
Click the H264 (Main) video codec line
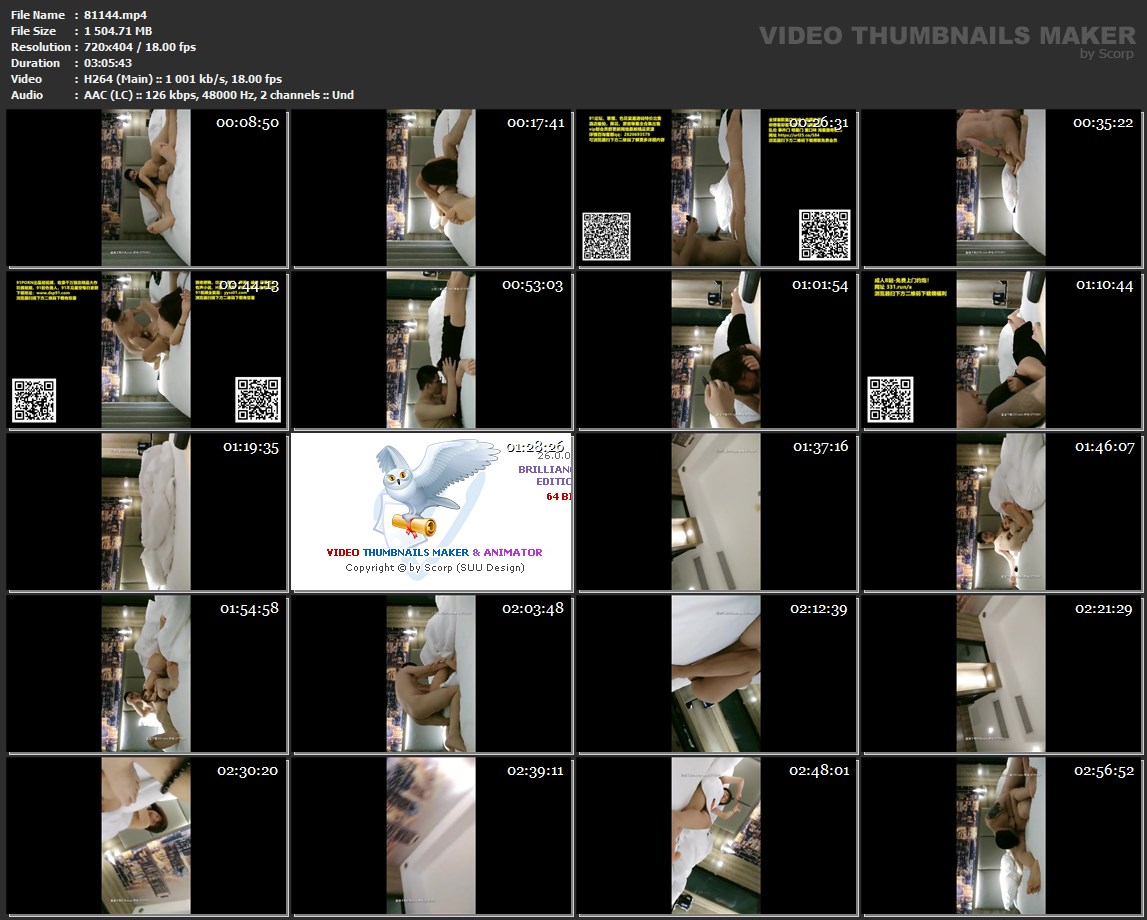[x=183, y=79]
